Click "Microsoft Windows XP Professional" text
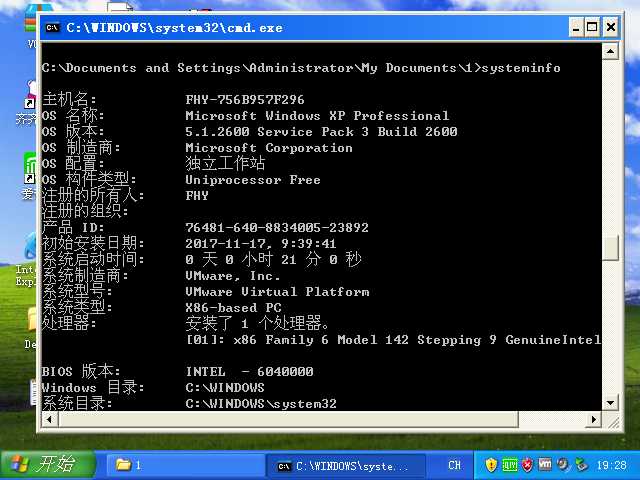The image size is (640, 480). [317, 116]
